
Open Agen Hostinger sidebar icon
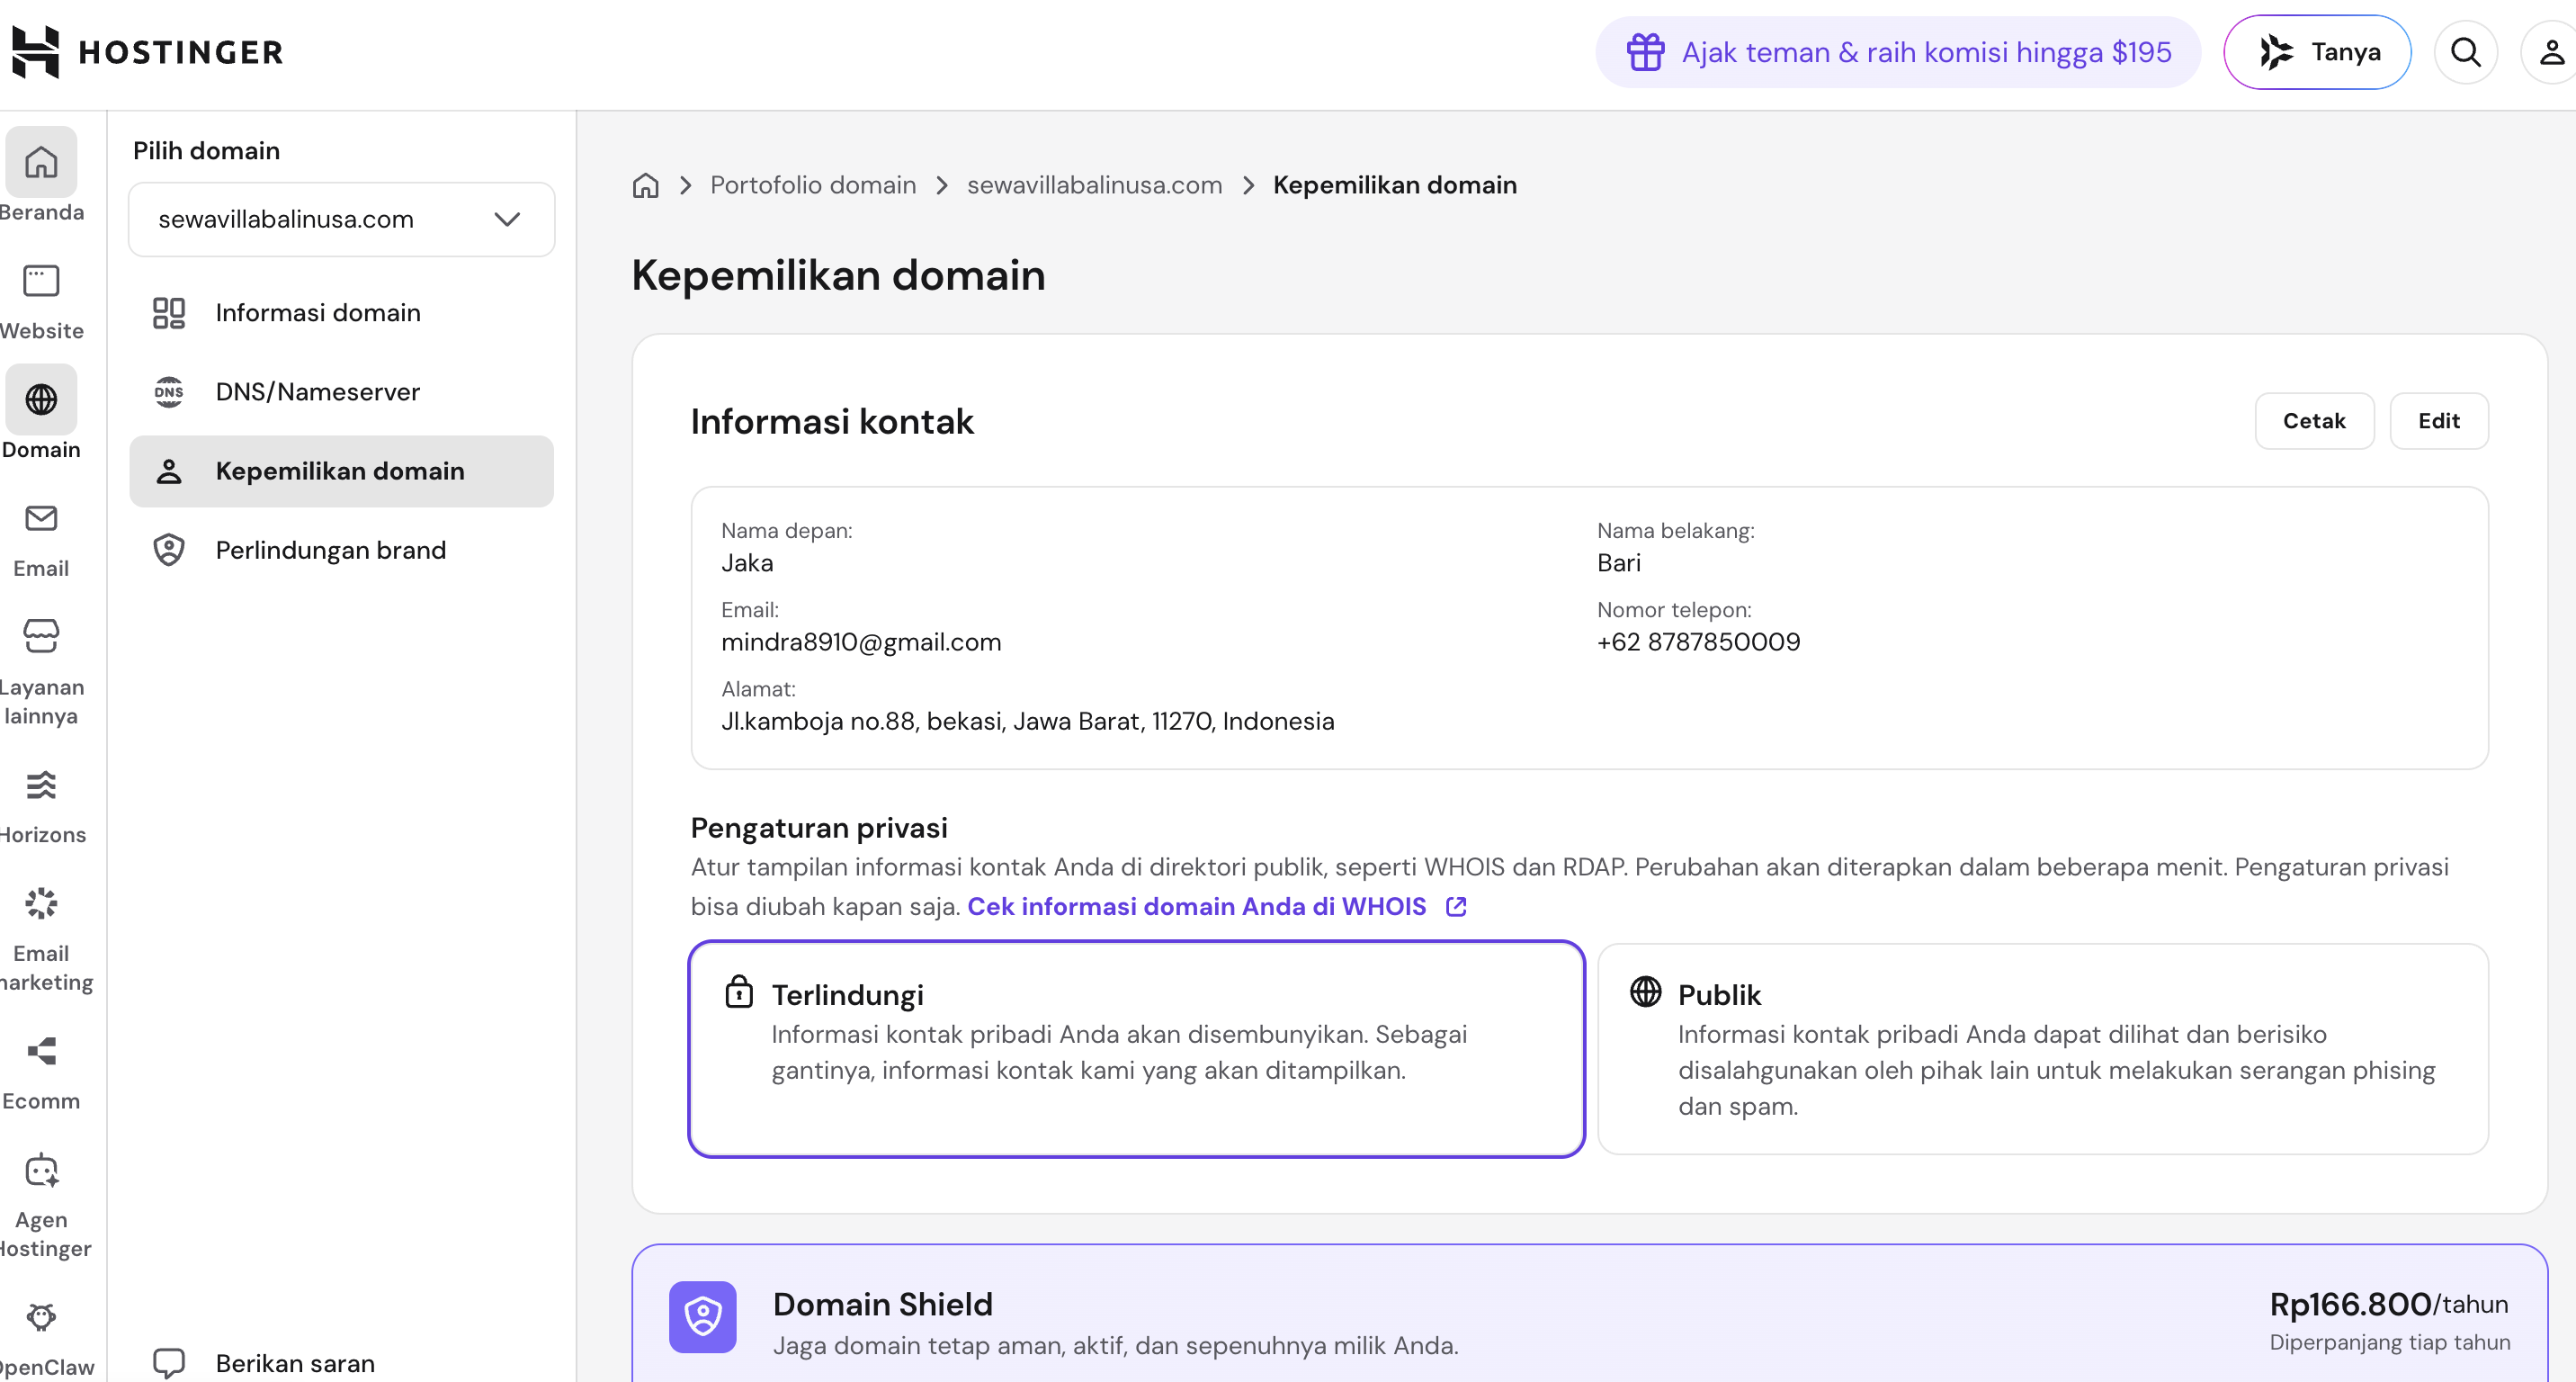pos(41,1170)
